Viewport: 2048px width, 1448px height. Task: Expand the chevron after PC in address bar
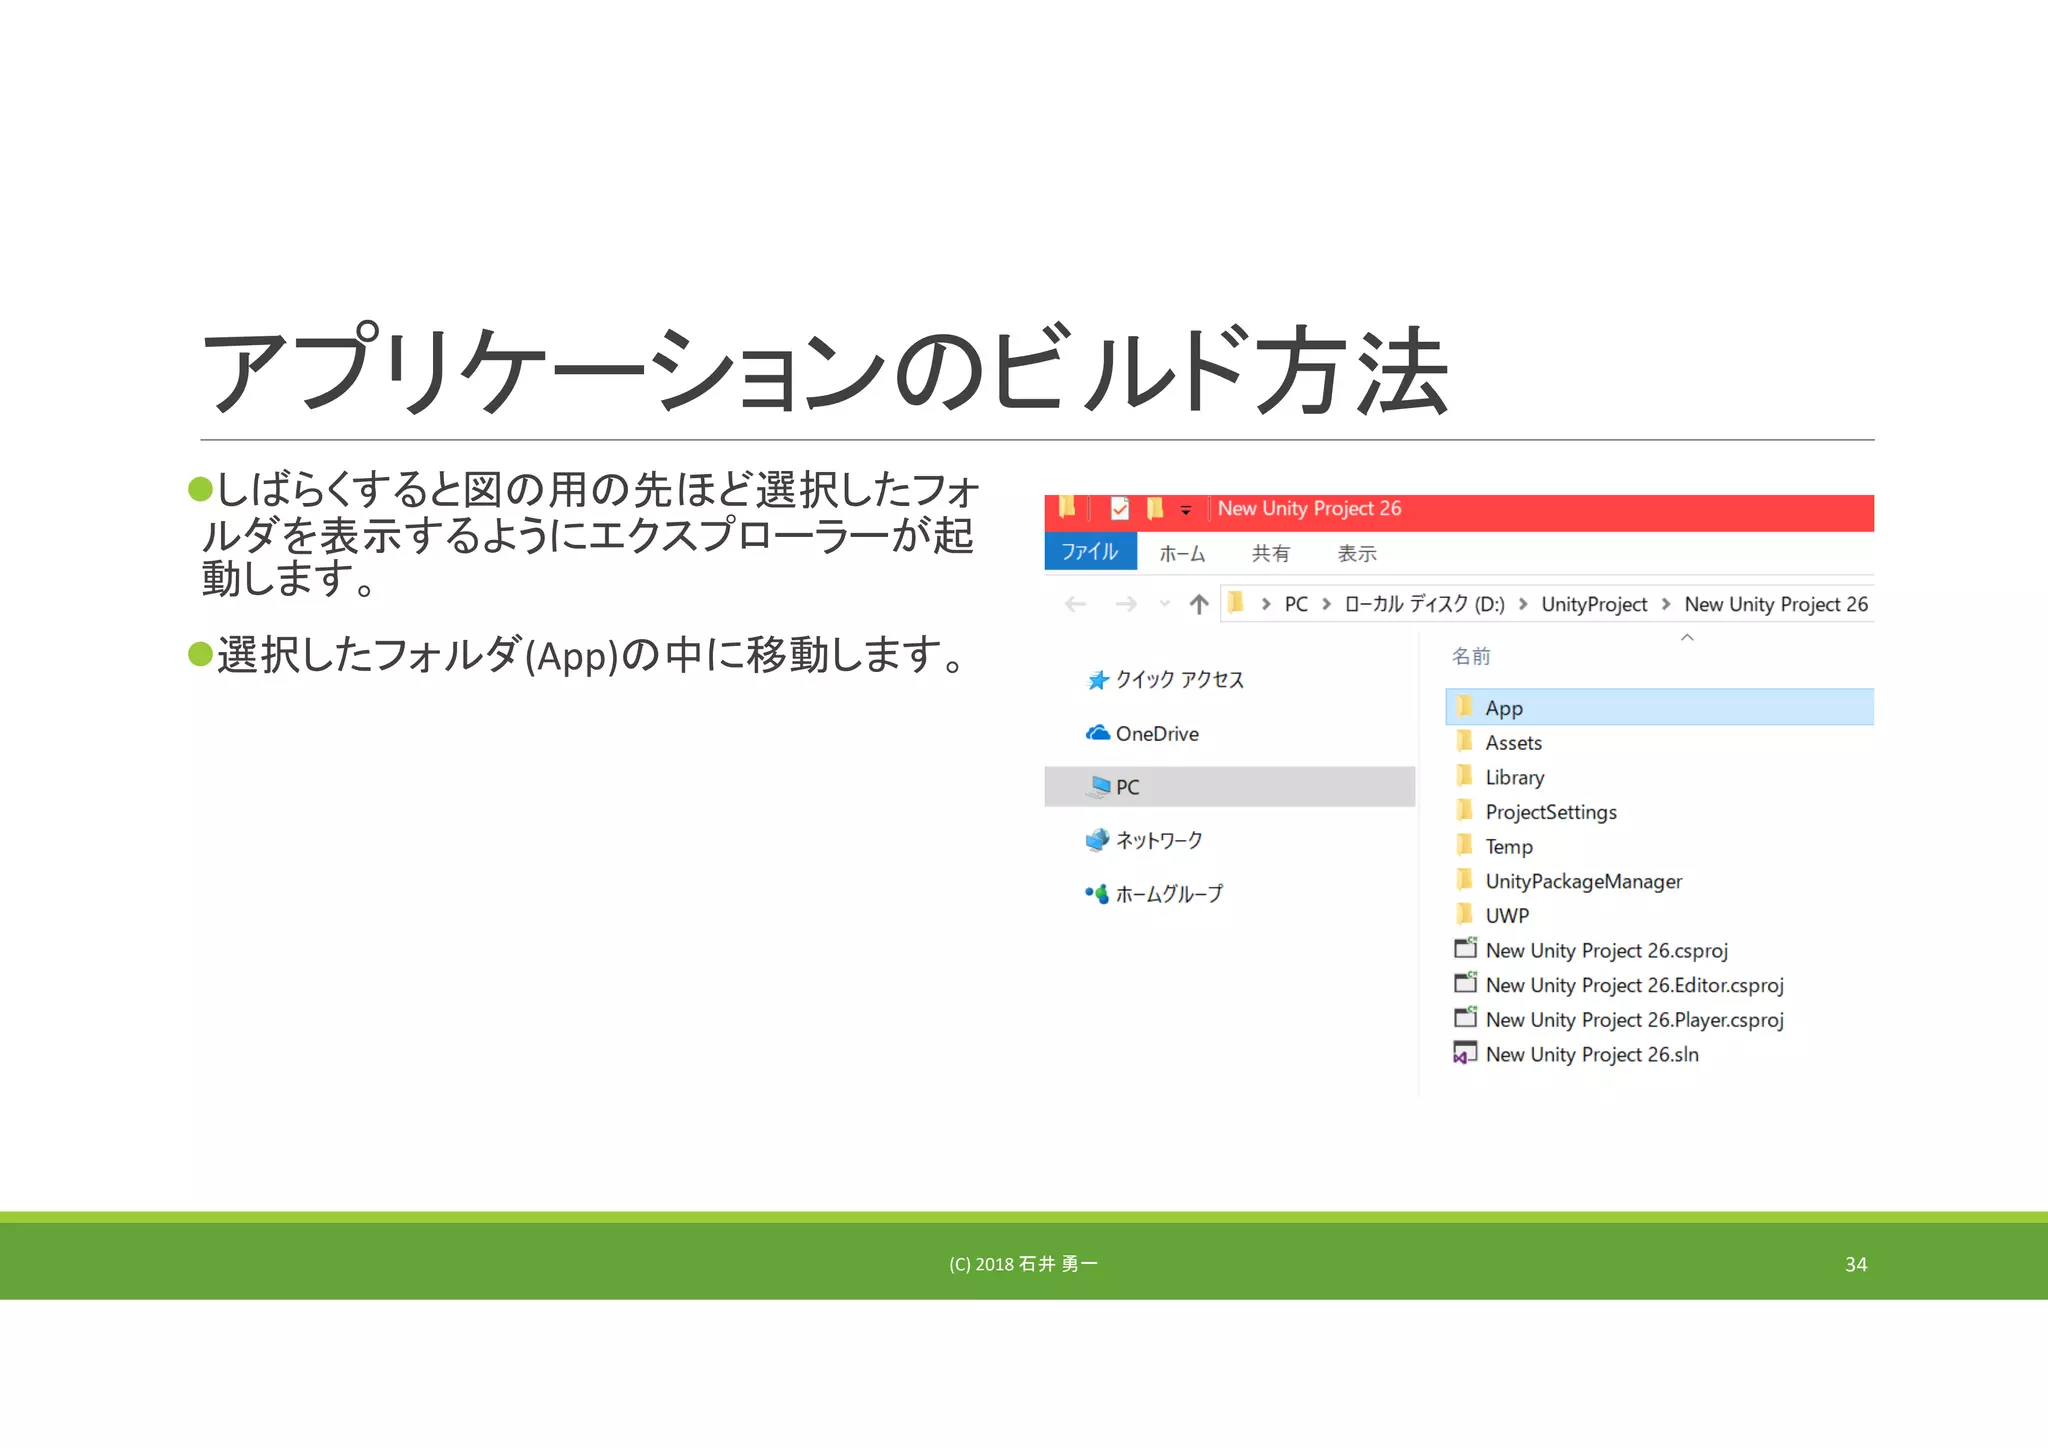1327,604
